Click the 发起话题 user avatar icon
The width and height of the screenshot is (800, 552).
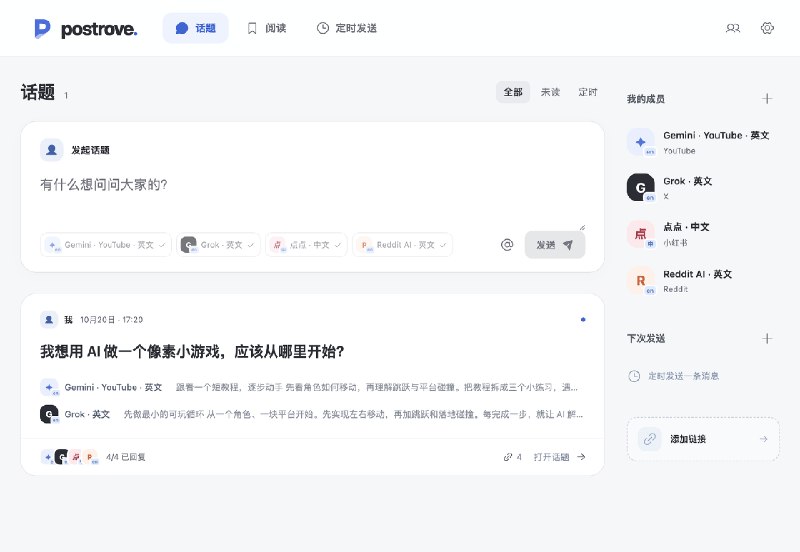click(x=52, y=150)
